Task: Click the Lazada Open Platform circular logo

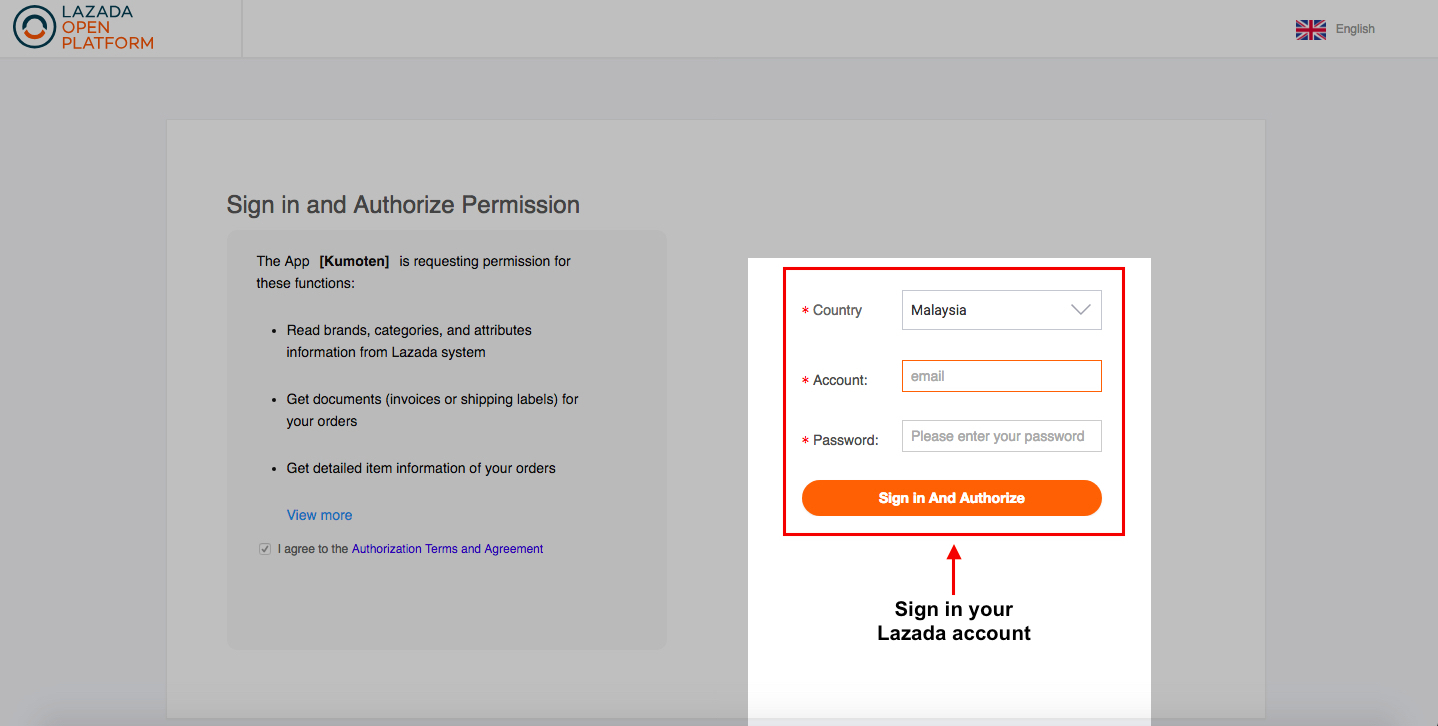Action: 34,27
